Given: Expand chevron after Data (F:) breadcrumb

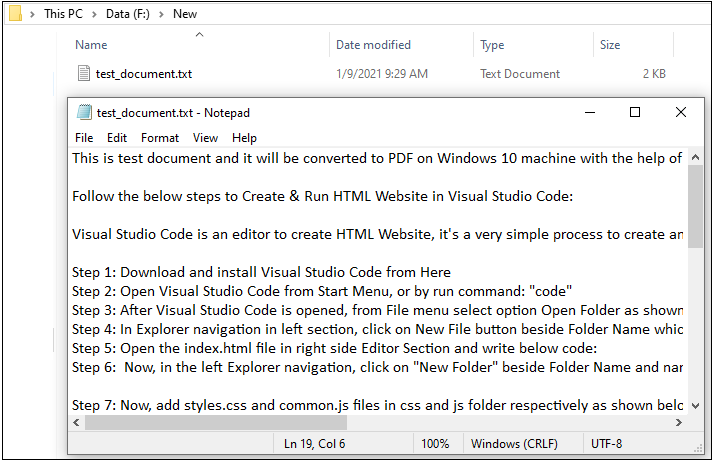Looking at the screenshot, I should coord(161,14).
